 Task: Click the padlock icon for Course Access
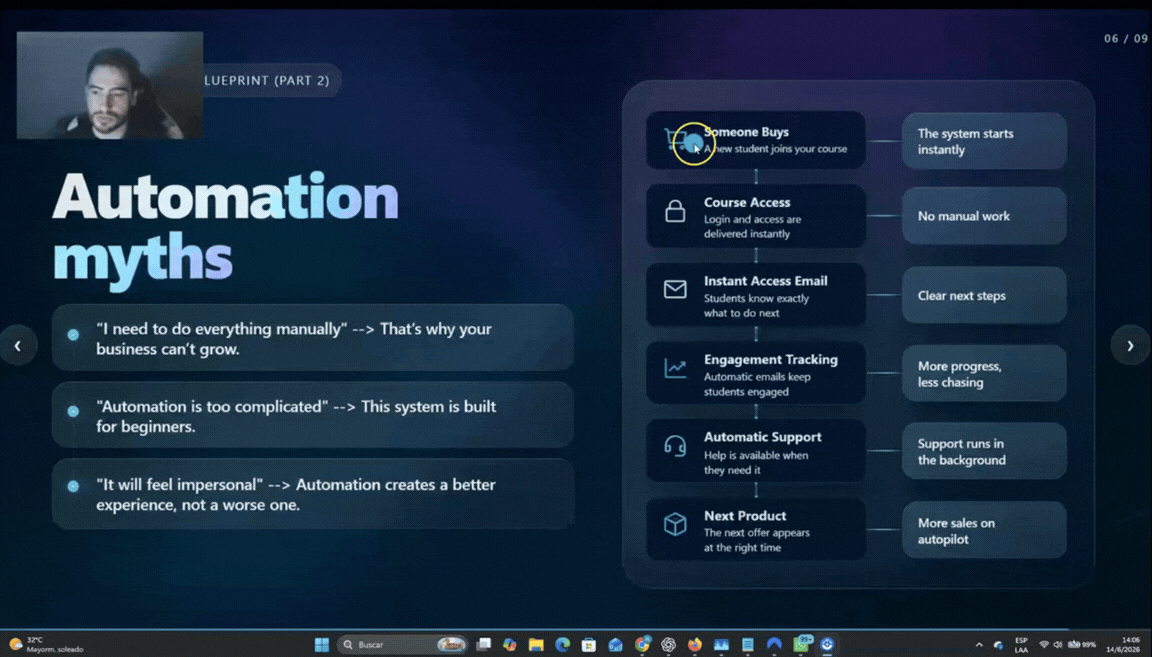(675, 211)
